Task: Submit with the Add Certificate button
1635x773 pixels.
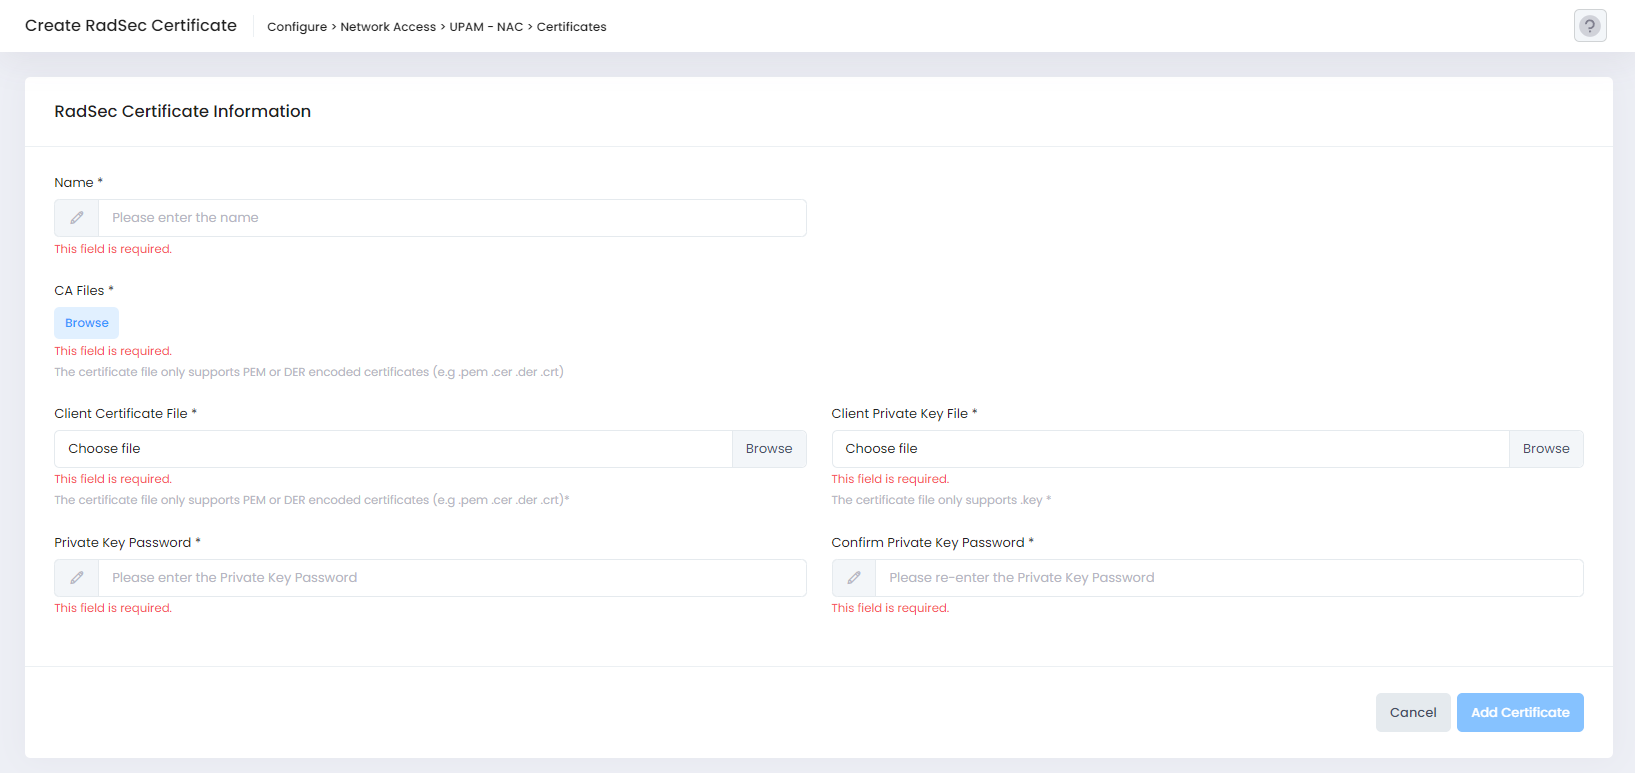Action: [x=1519, y=712]
